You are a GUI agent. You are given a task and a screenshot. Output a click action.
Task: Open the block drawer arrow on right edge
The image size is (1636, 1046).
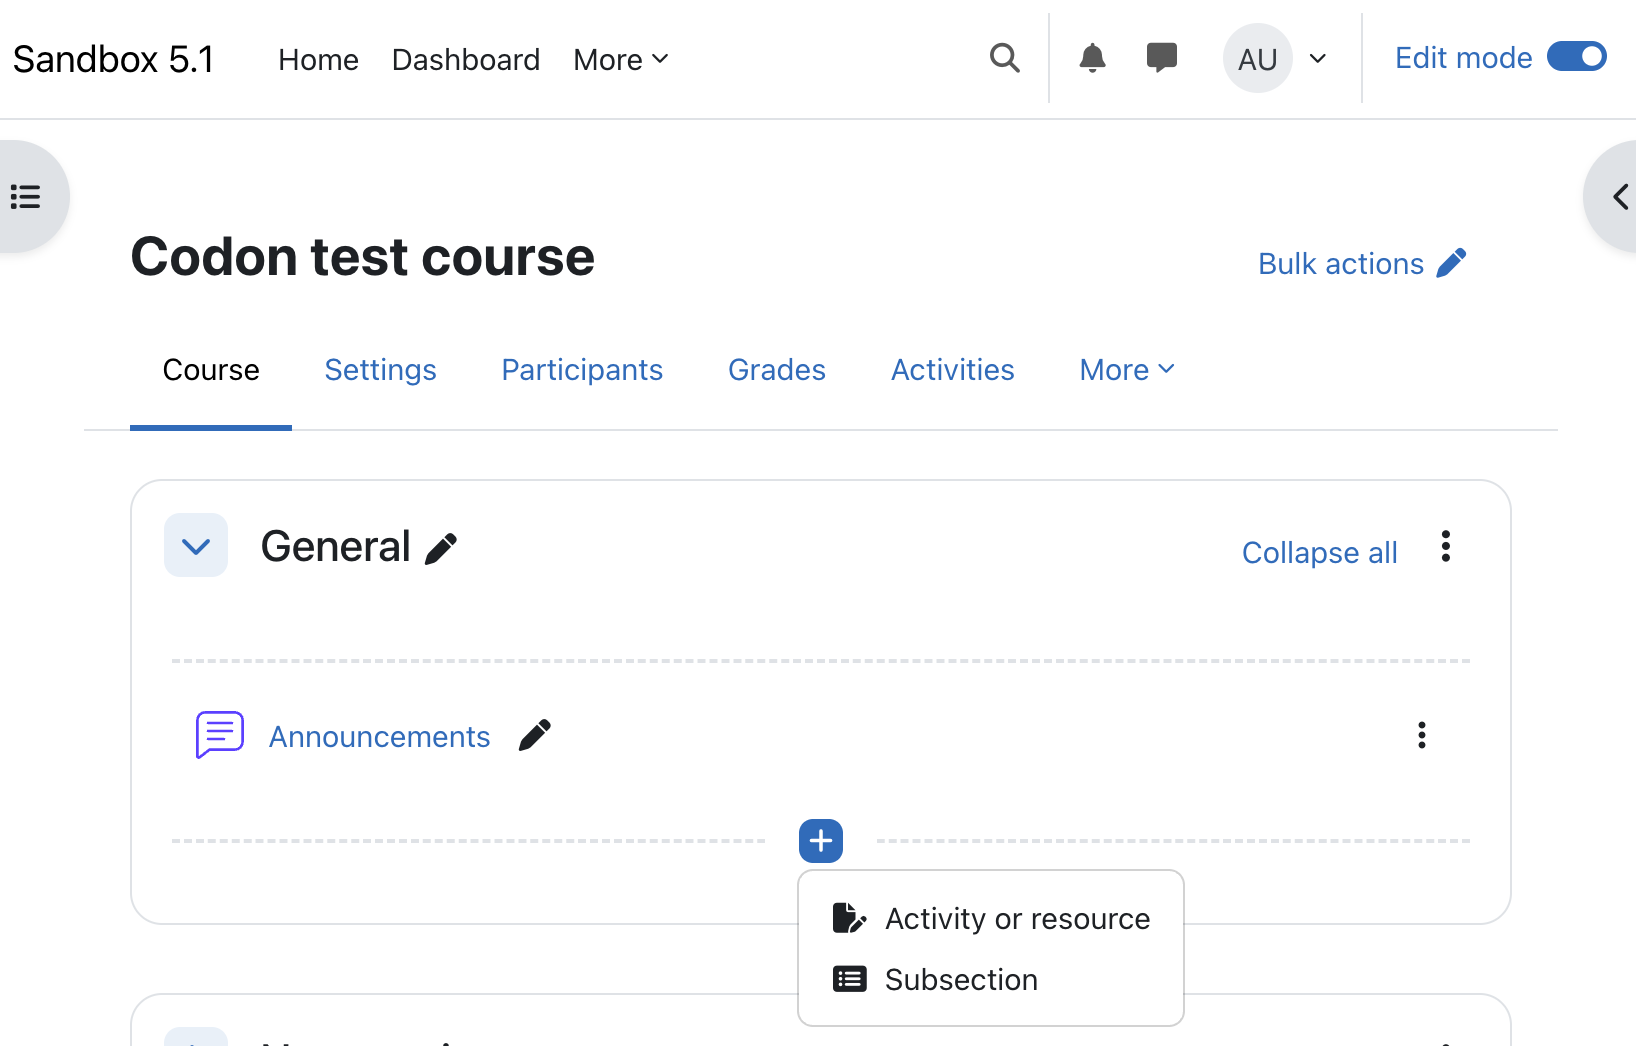tap(1620, 196)
